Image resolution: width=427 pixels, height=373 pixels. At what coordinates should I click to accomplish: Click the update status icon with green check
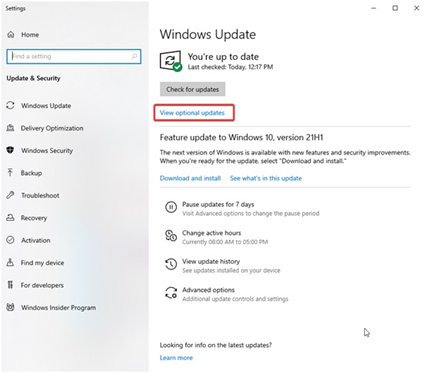pyautogui.click(x=171, y=61)
